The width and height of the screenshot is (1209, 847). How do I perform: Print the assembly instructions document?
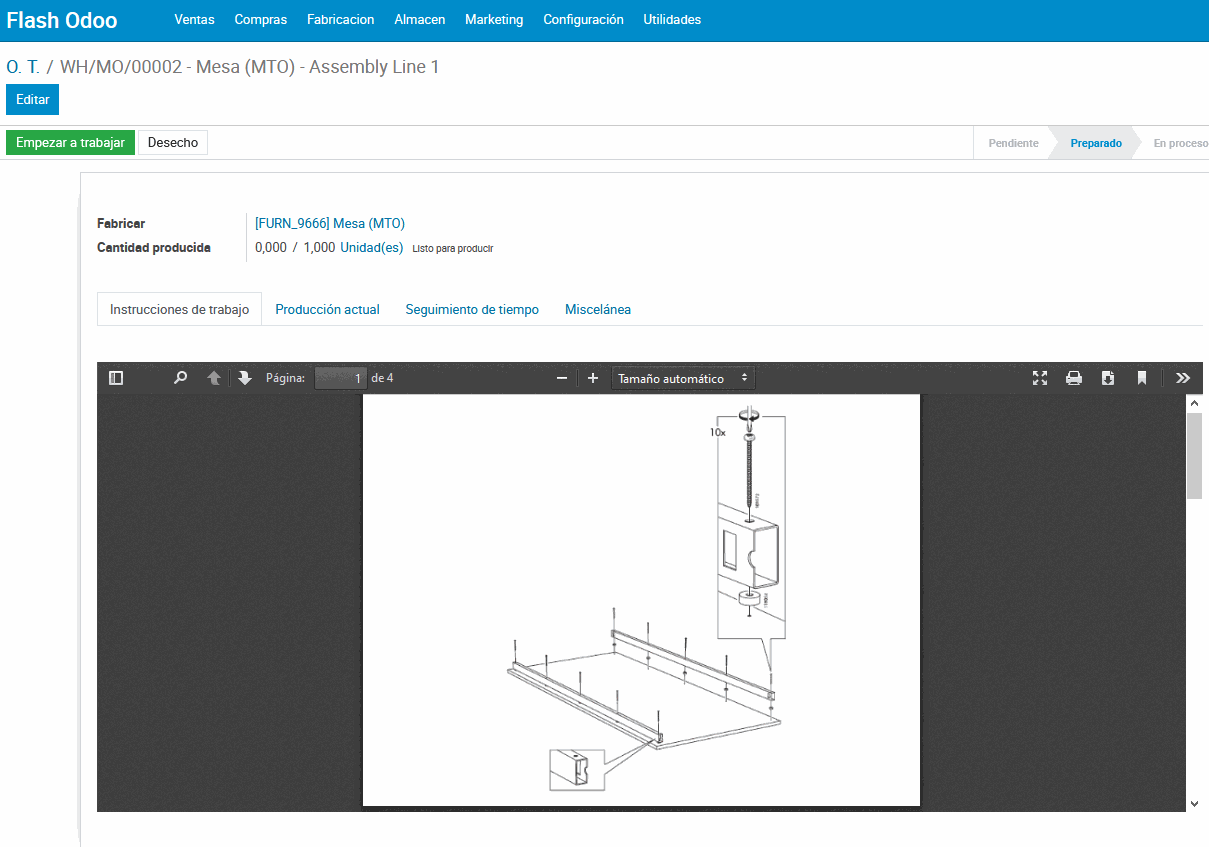(1074, 378)
